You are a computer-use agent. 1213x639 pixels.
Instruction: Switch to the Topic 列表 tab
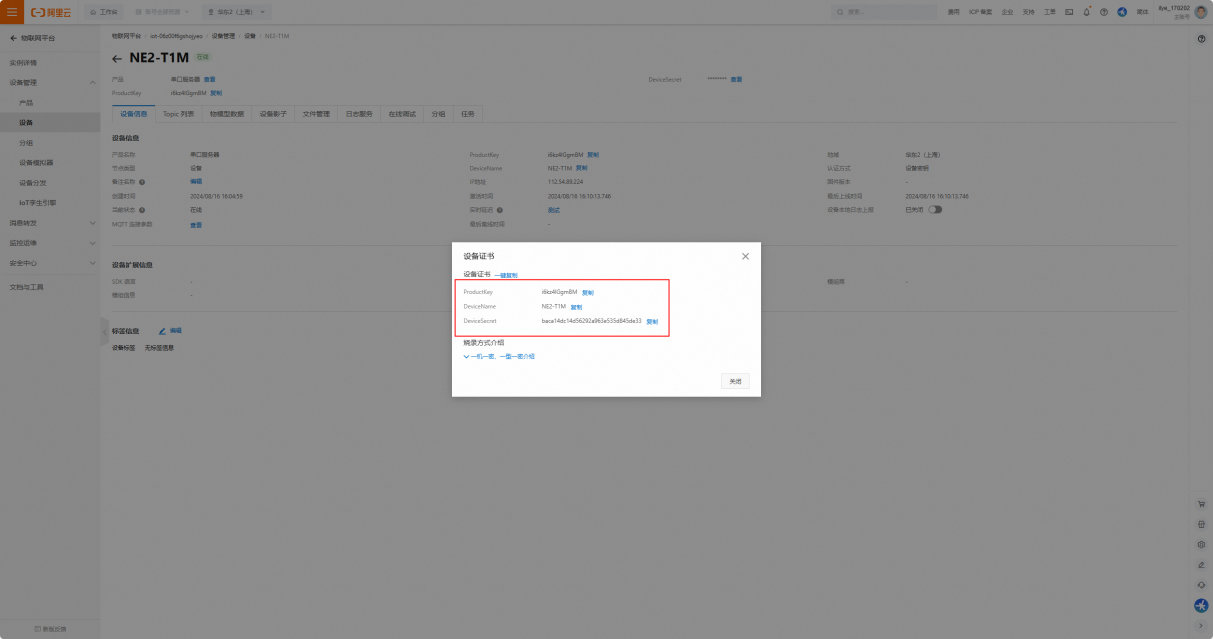tap(179, 114)
